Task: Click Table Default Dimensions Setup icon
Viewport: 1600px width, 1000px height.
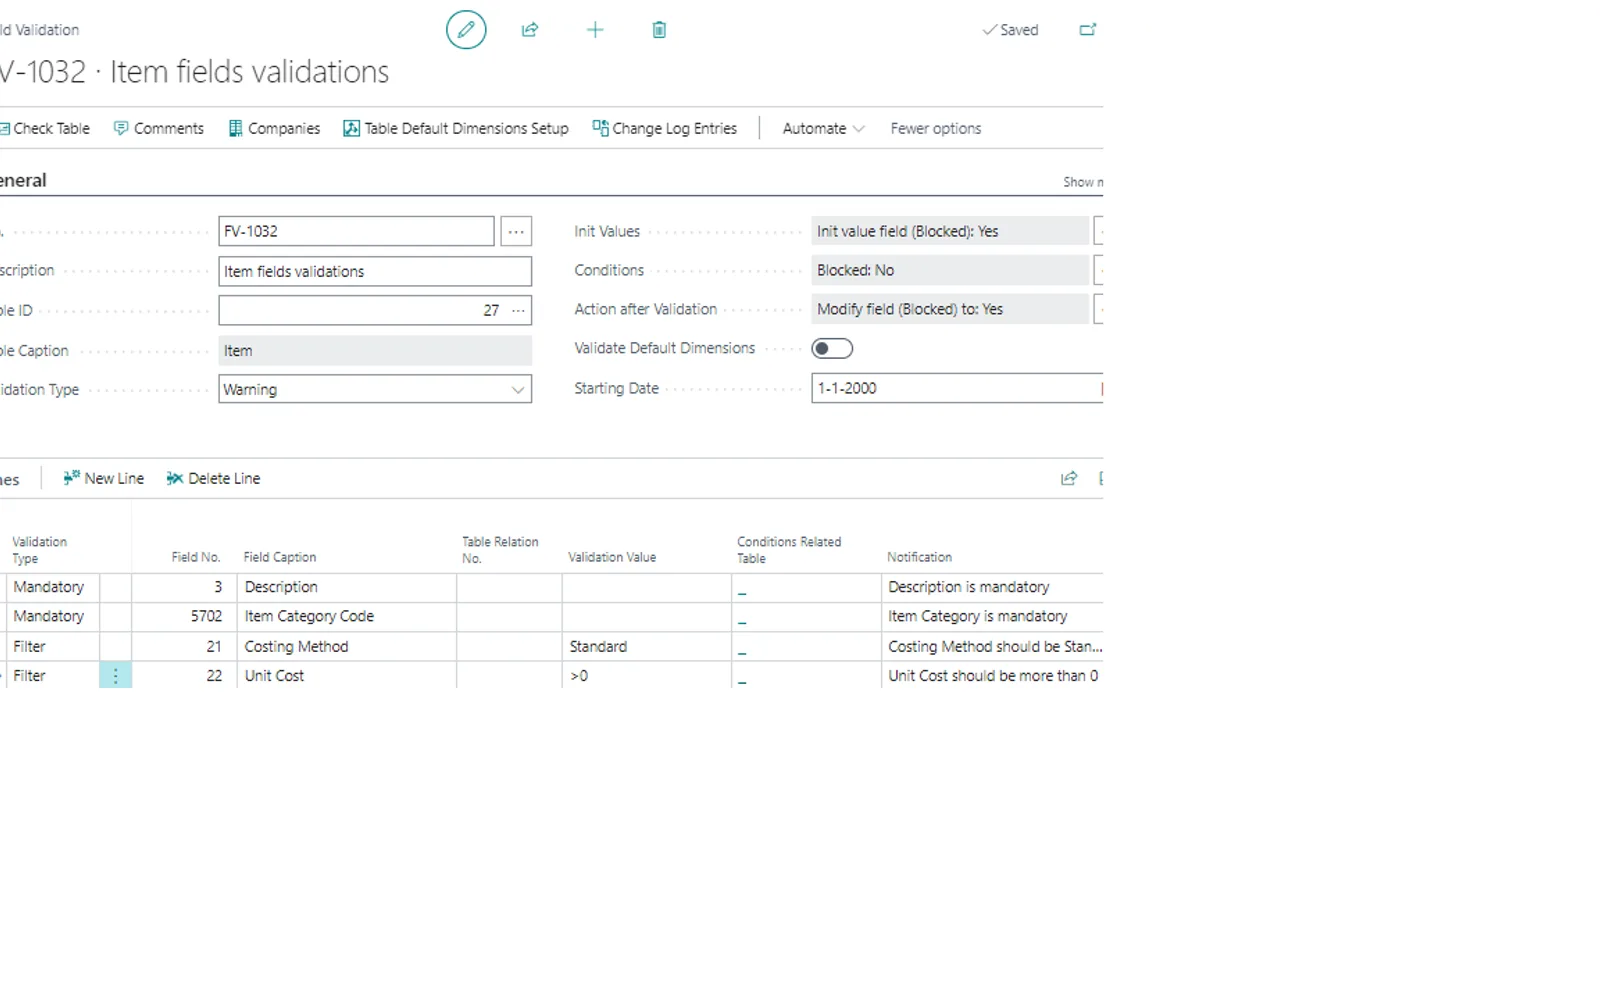Action: (351, 128)
